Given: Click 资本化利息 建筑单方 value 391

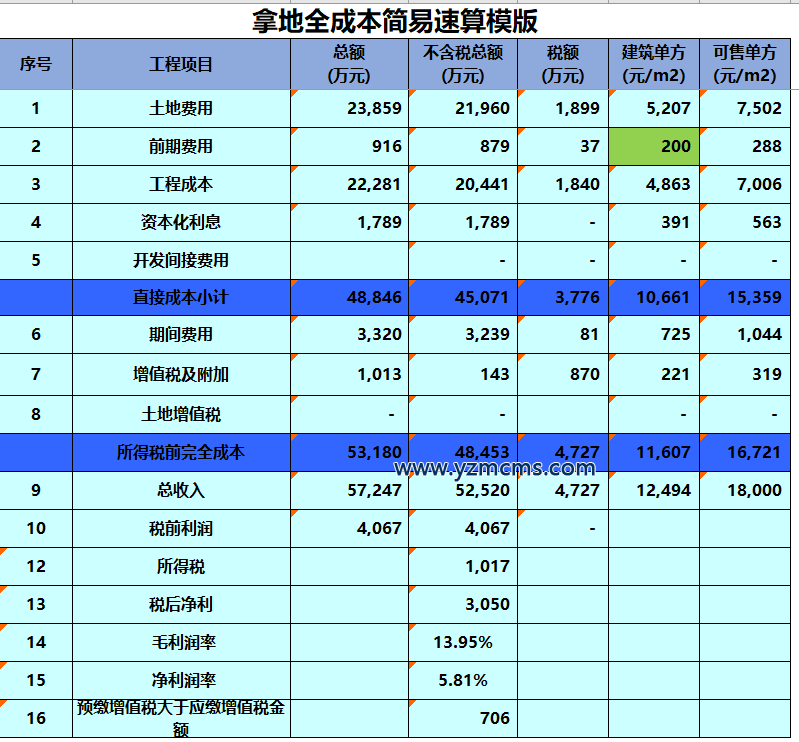Looking at the screenshot, I should (x=653, y=222).
